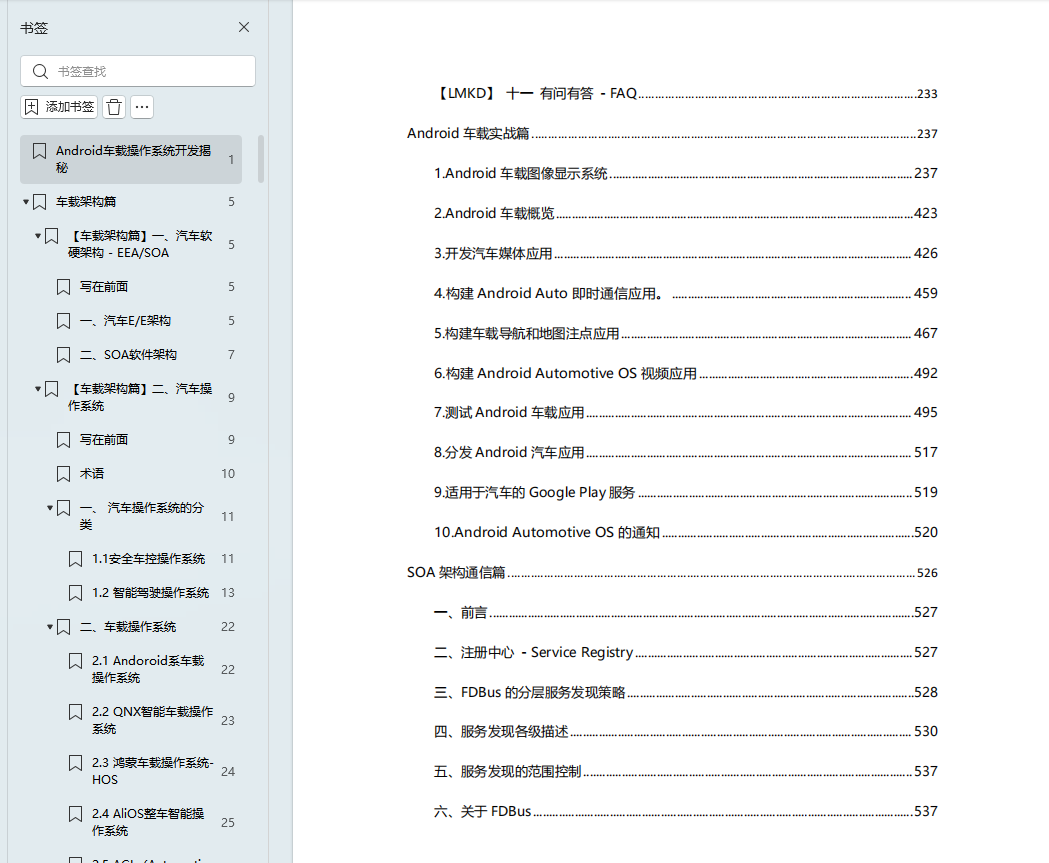
Task: Open bookmark 1.1安全车控操作系统
Action: pyautogui.click(x=149, y=559)
